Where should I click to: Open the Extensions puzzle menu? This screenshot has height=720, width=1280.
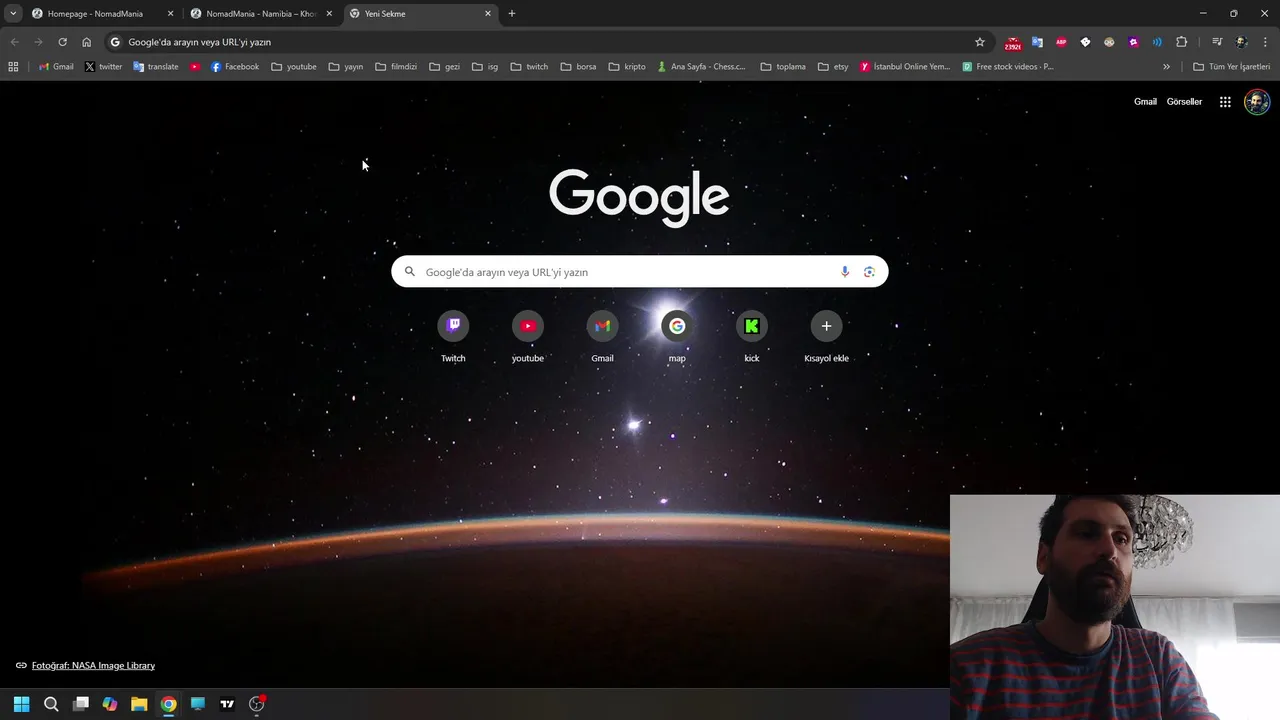(x=1182, y=42)
